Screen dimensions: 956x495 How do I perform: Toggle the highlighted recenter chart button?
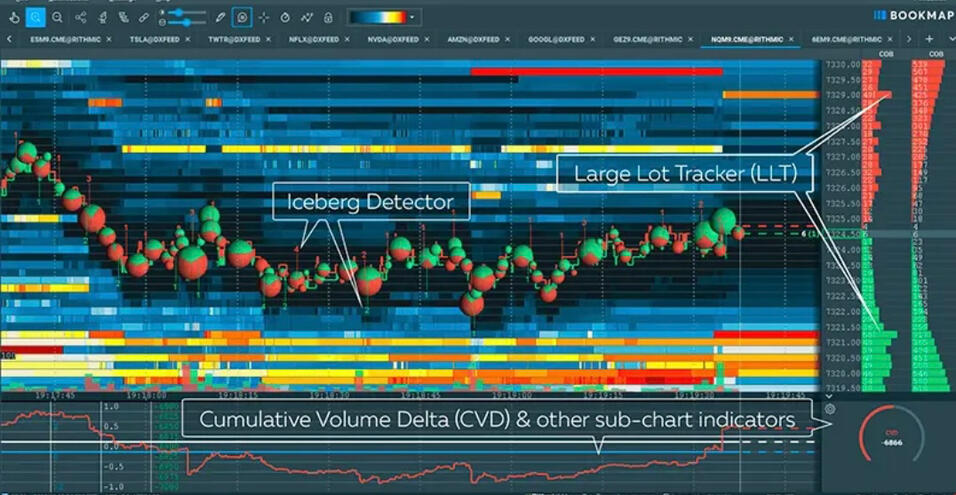coord(242,17)
